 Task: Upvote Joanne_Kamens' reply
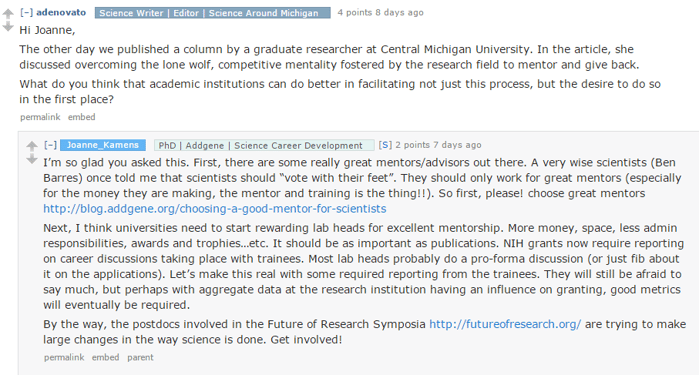click(32, 145)
